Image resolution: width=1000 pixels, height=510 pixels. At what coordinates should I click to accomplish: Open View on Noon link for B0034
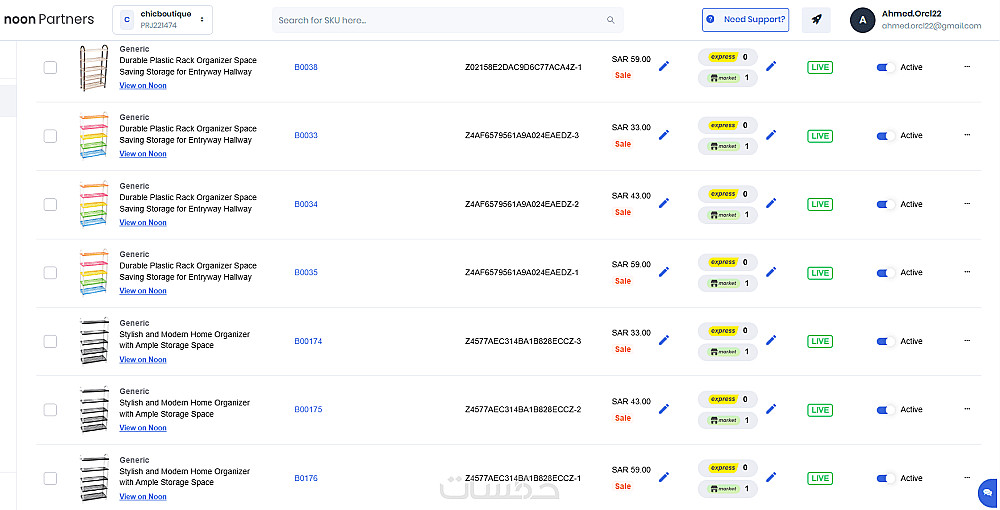[x=143, y=223]
